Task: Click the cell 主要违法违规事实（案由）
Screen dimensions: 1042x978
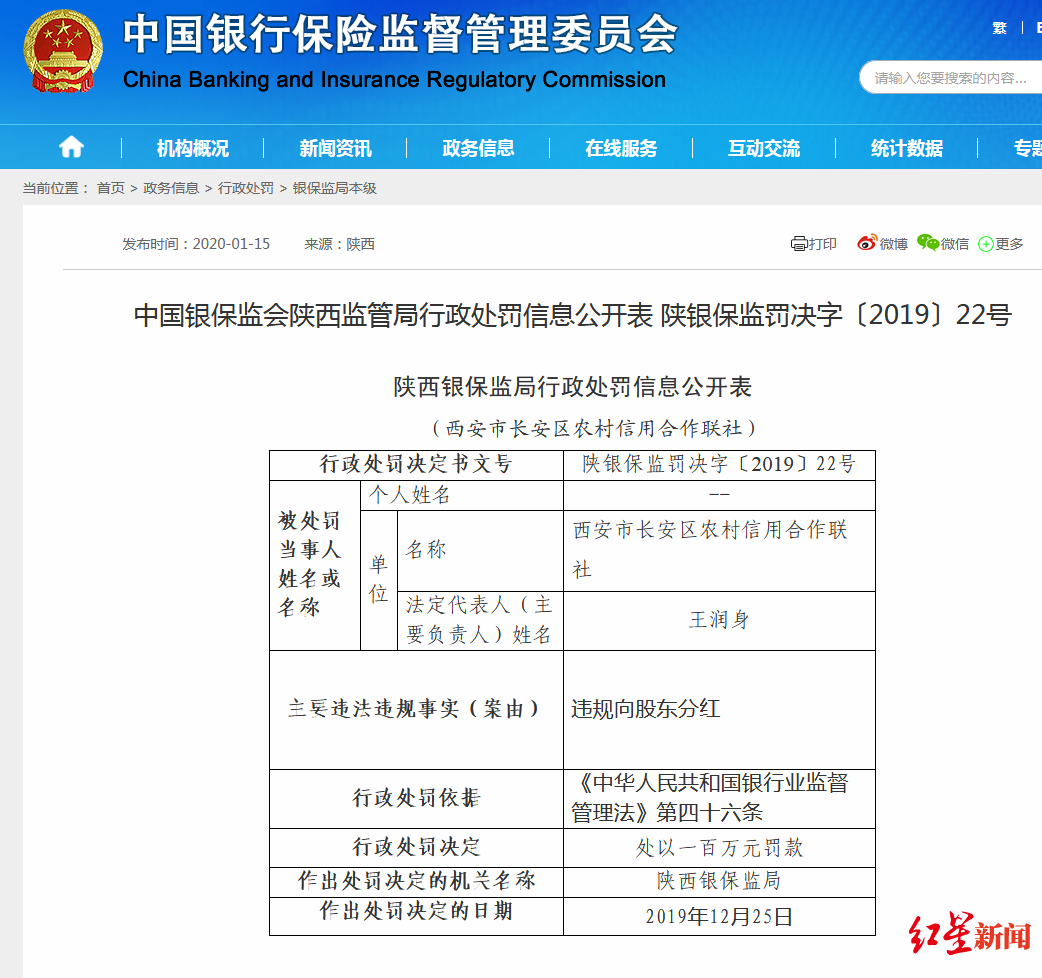Action: click(416, 710)
